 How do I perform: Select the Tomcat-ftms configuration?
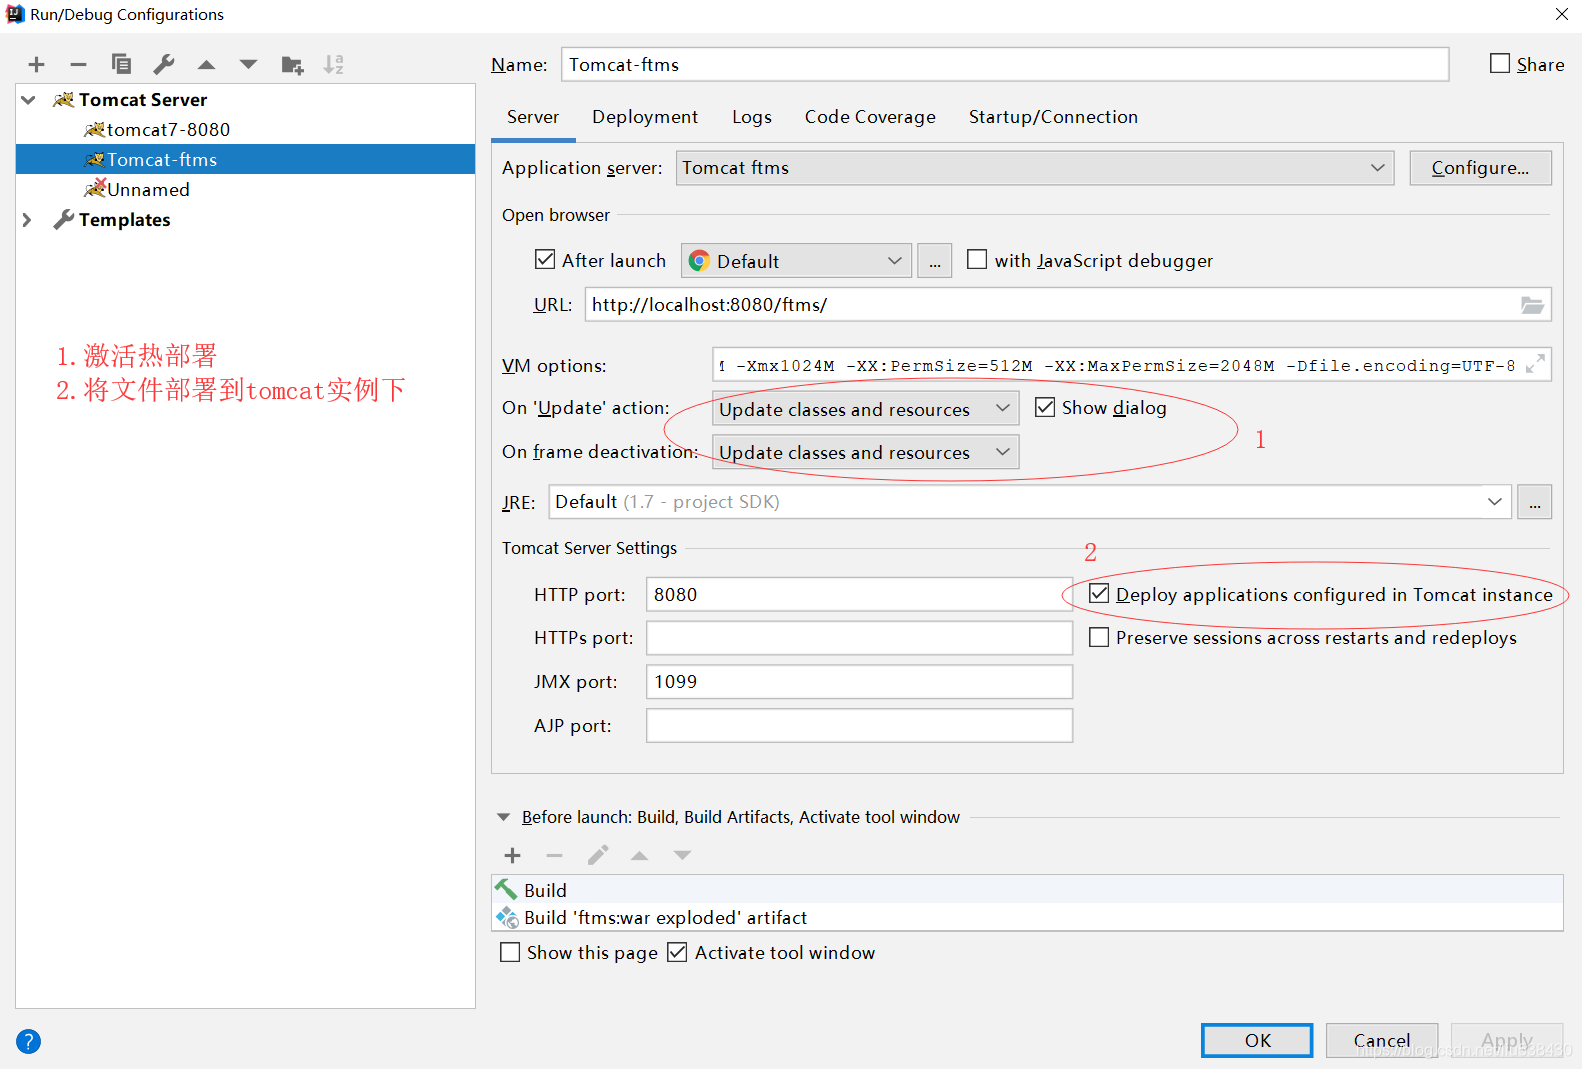pos(245,160)
